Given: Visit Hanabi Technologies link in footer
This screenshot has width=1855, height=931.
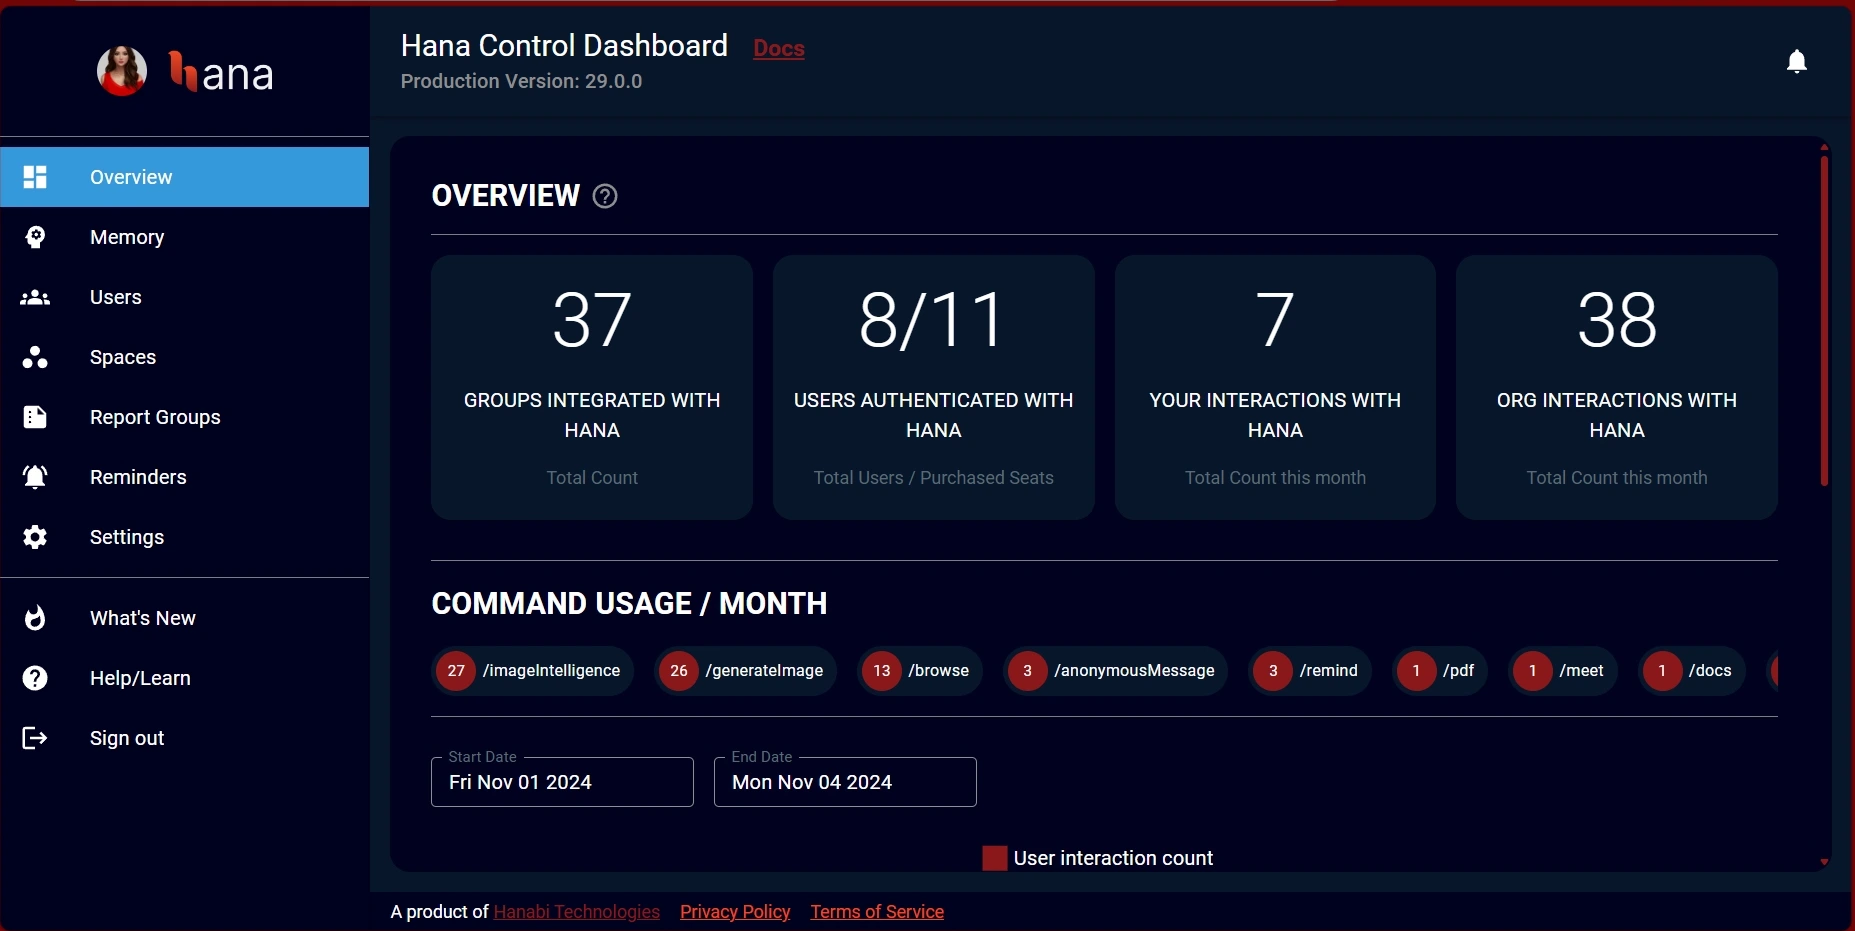Looking at the screenshot, I should (577, 912).
